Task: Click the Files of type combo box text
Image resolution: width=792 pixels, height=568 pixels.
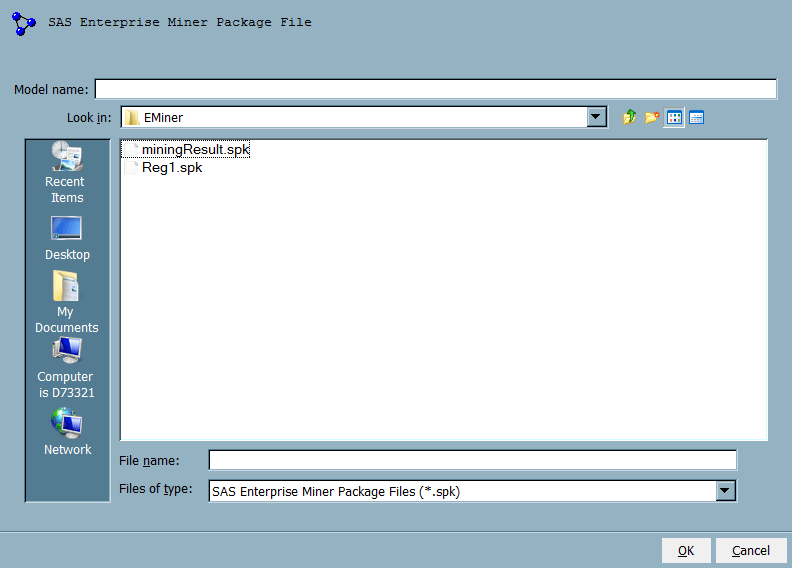Action: (x=336, y=491)
